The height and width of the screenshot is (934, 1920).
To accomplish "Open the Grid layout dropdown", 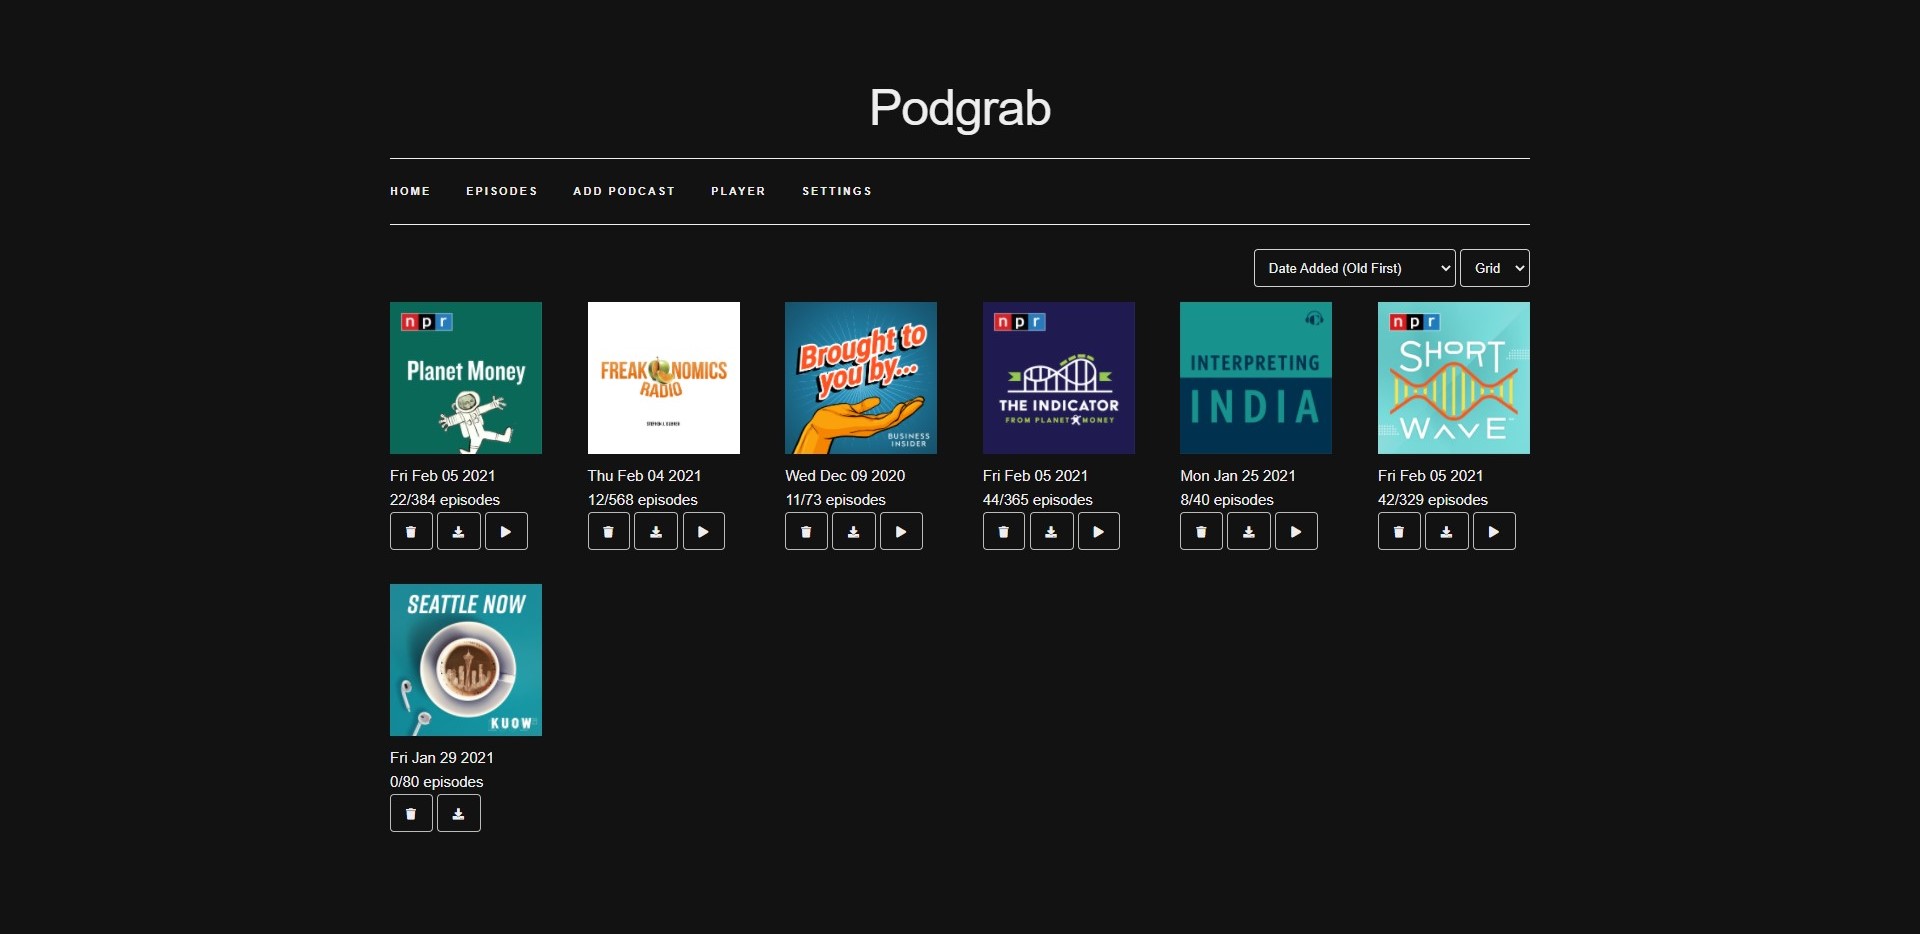I will pyautogui.click(x=1495, y=268).
